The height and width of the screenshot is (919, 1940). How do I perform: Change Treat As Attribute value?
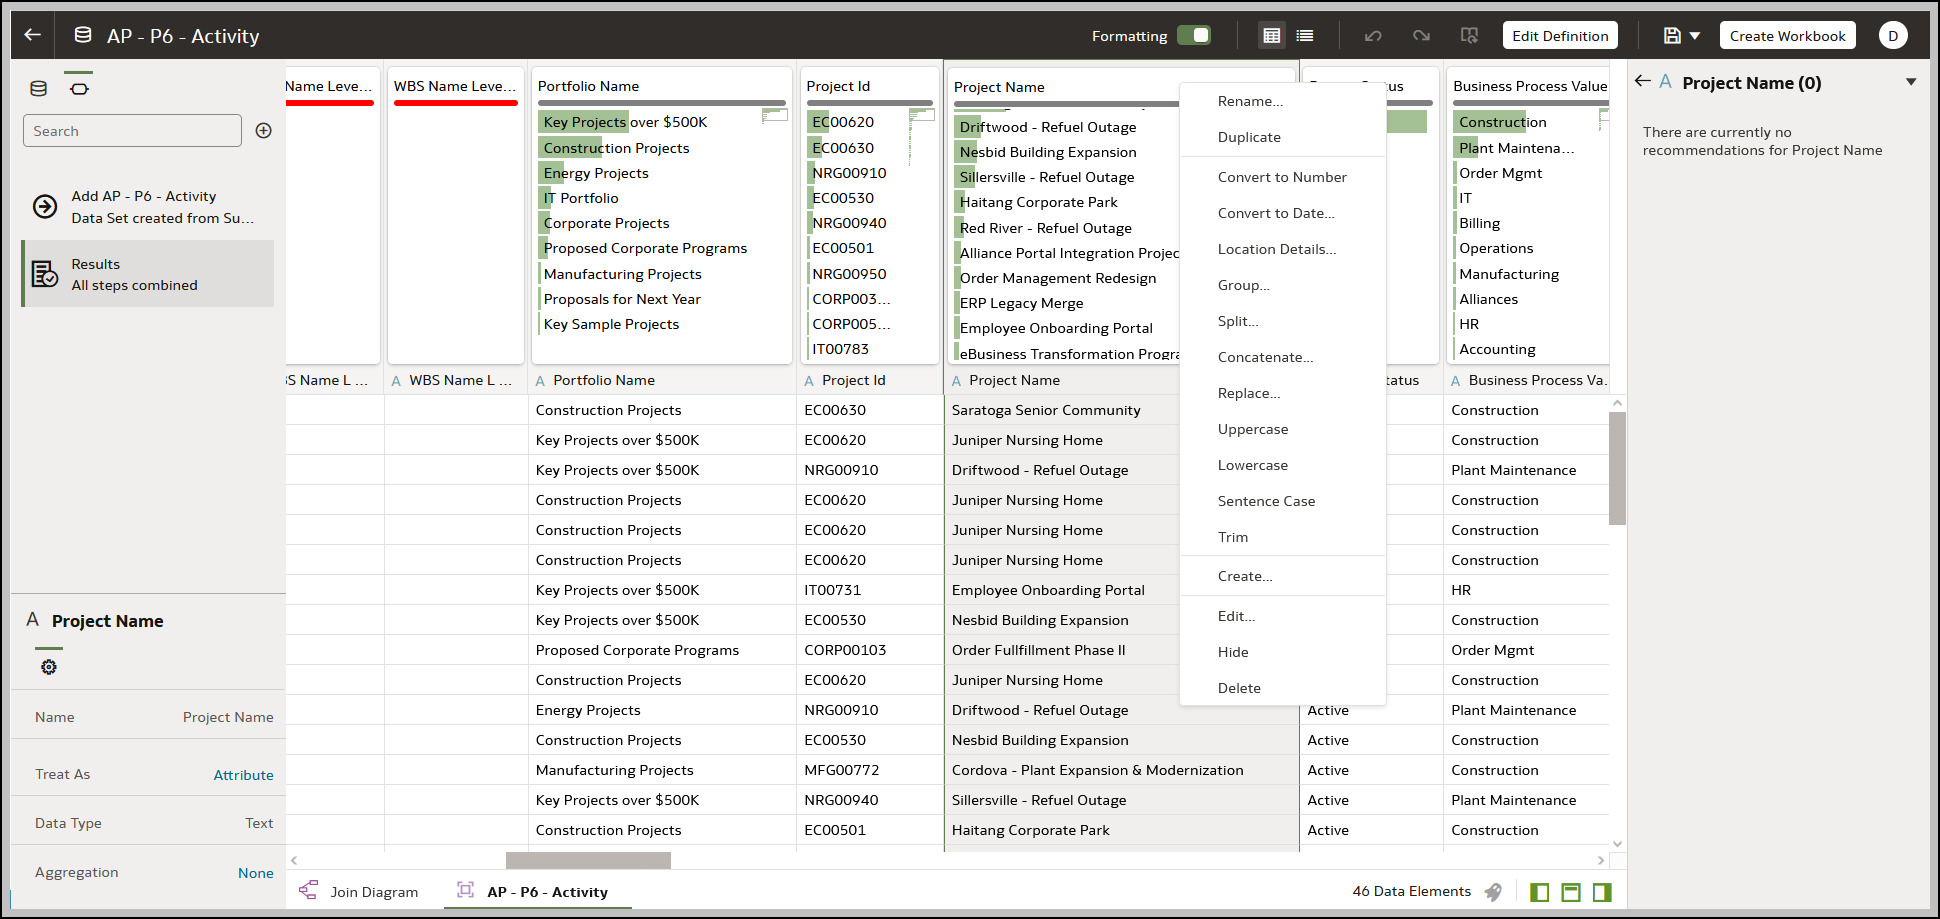[243, 775]
